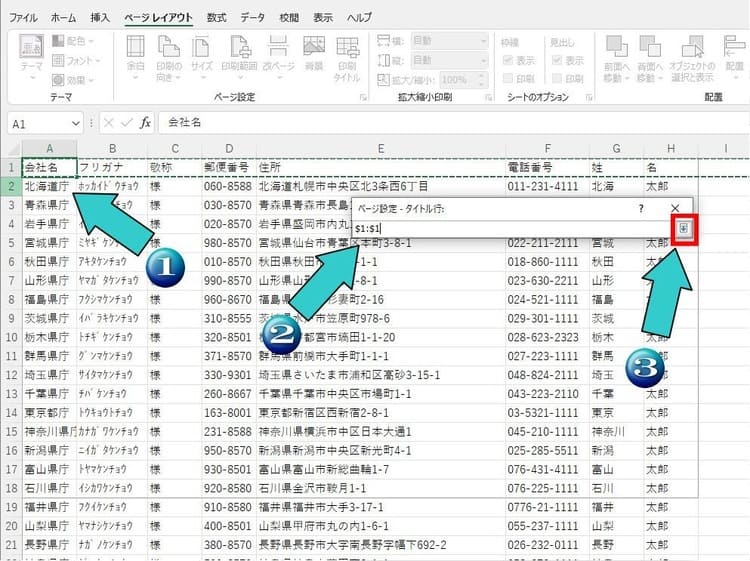The width and height of the screenshot is (750, 561).
Task: Click the $1:$1 title row input field
Action: pyautogui.click(x=513, y=230)
